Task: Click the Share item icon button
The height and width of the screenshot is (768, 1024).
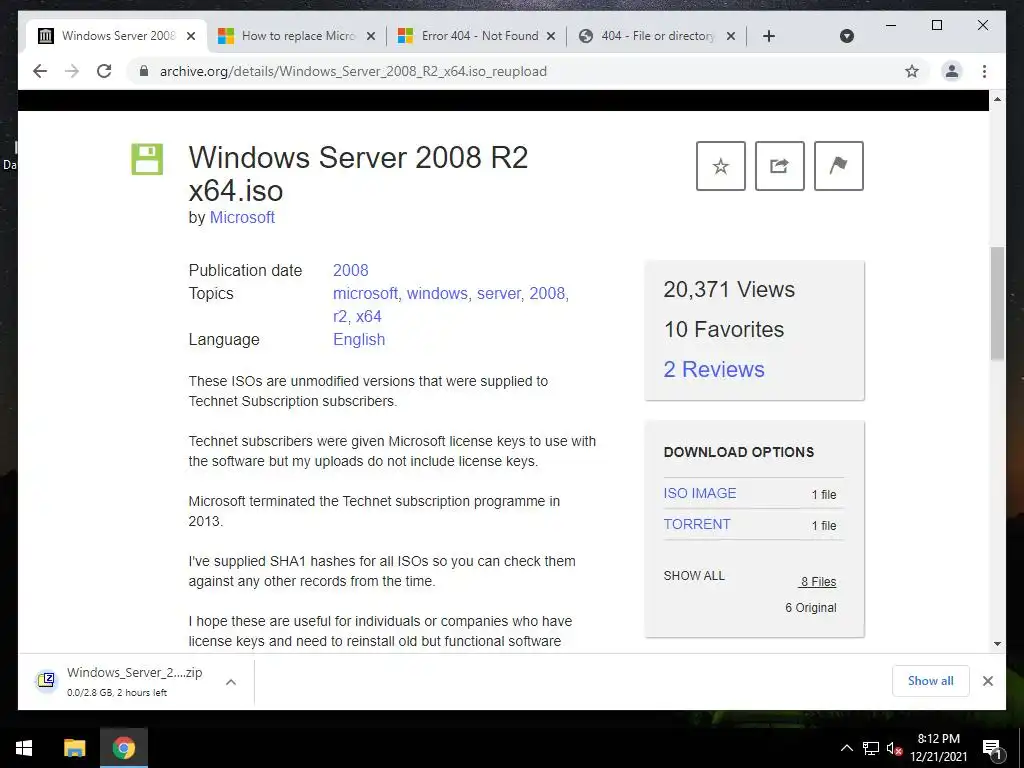Action: 779,166
